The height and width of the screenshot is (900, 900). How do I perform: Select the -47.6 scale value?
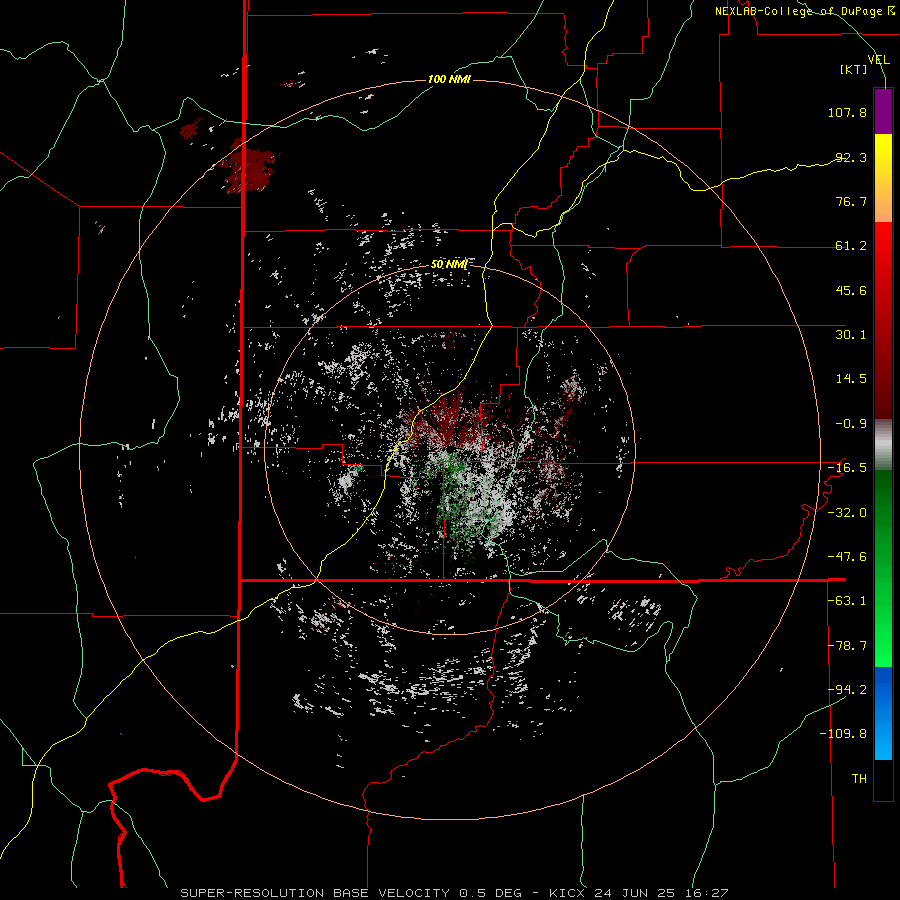coord(847,557)
